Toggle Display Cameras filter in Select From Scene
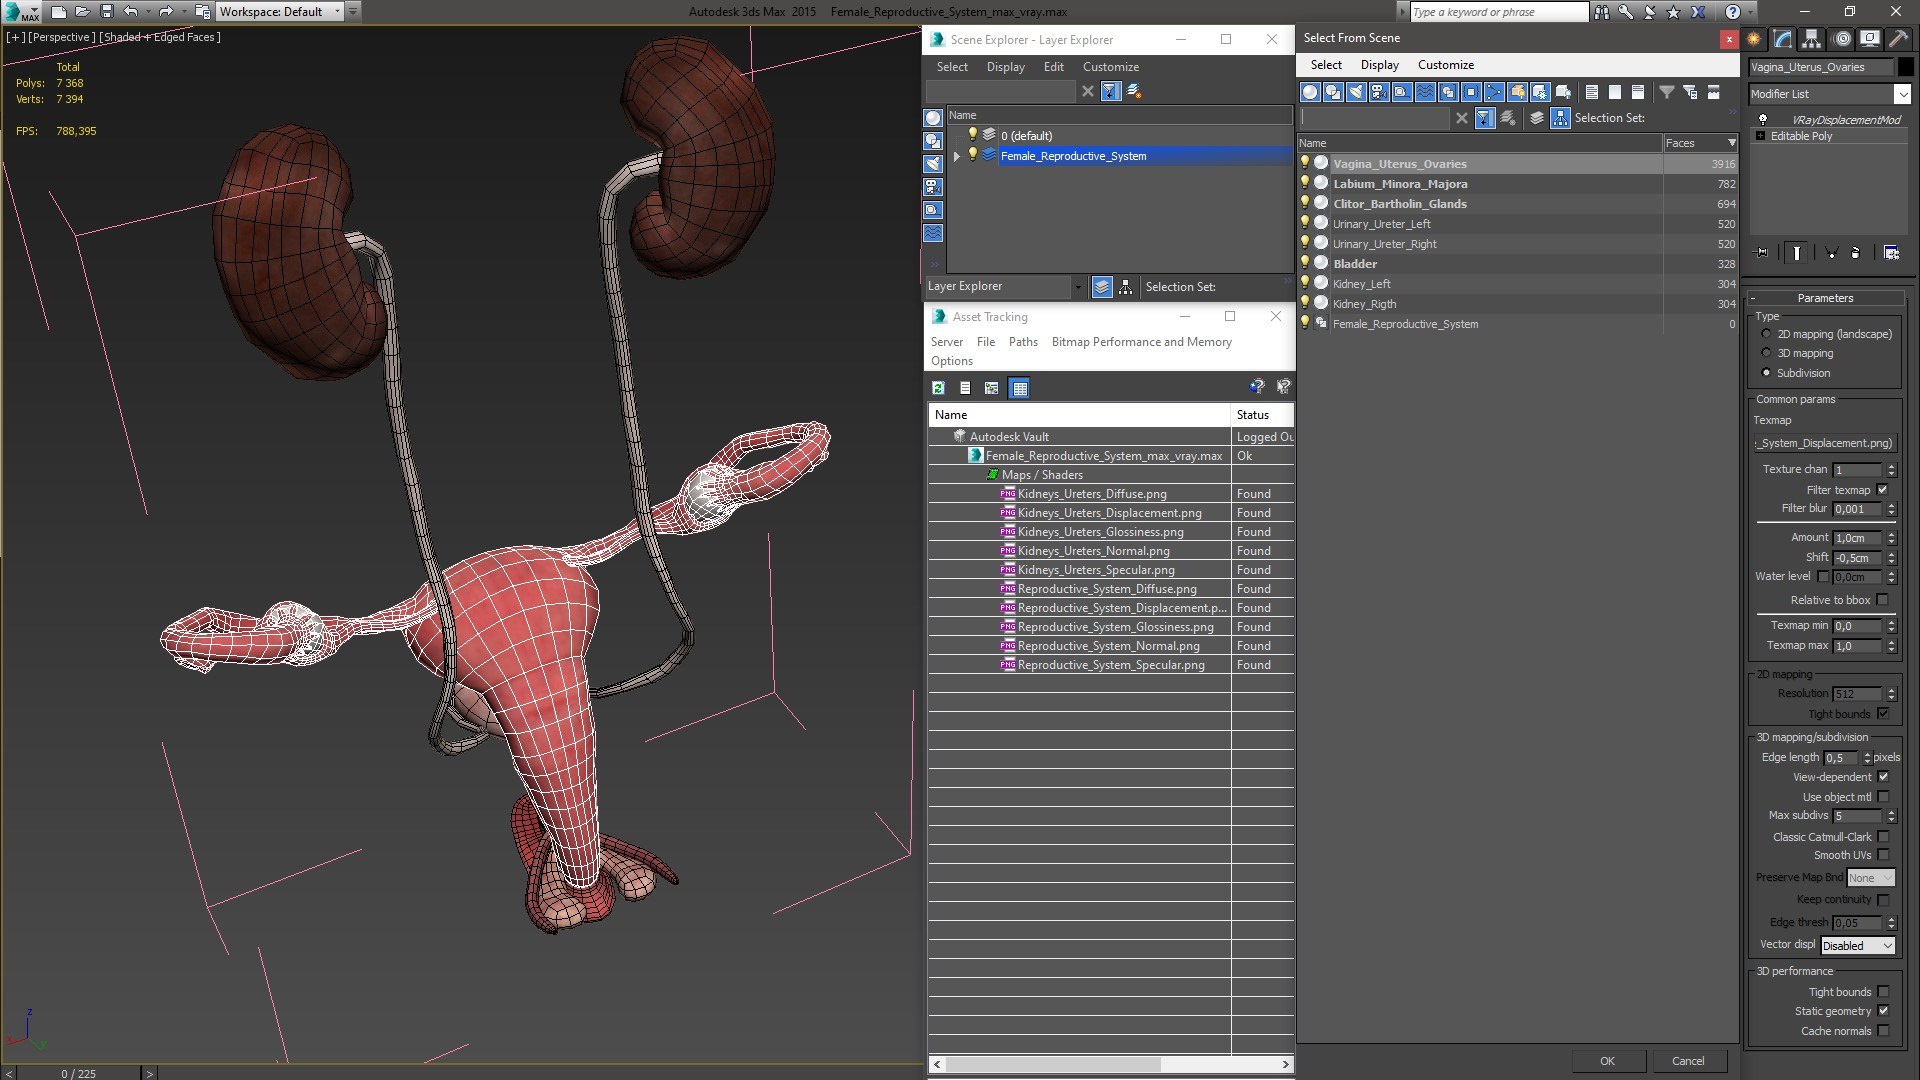The width and height of the screenshot is (1920, 1080). pos(1379,92)
